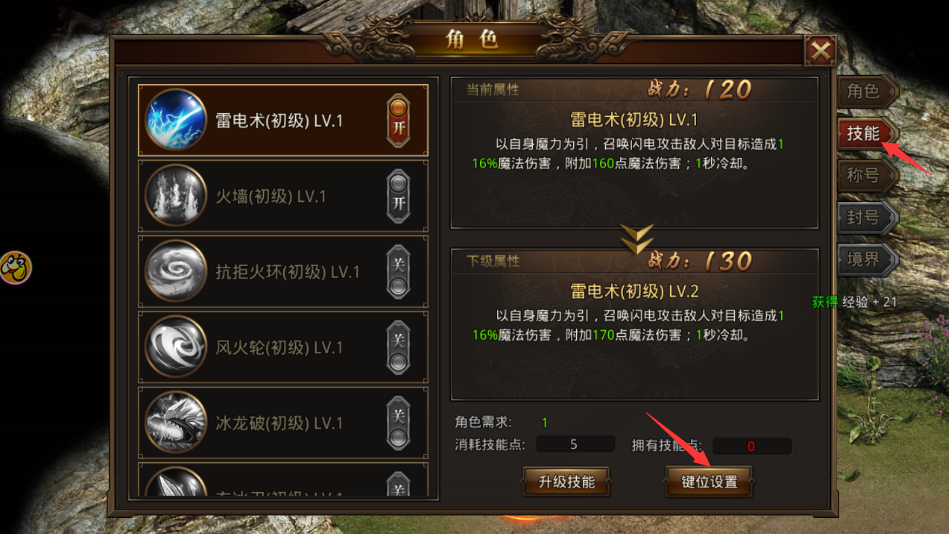
Task: Close the 角色 panel with the X
Action: [x=820, y=51]
